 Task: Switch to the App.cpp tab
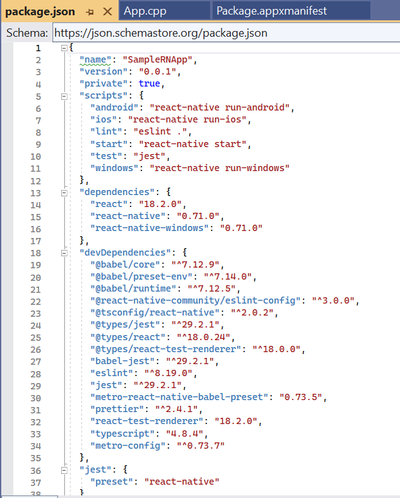coord(145,11)
